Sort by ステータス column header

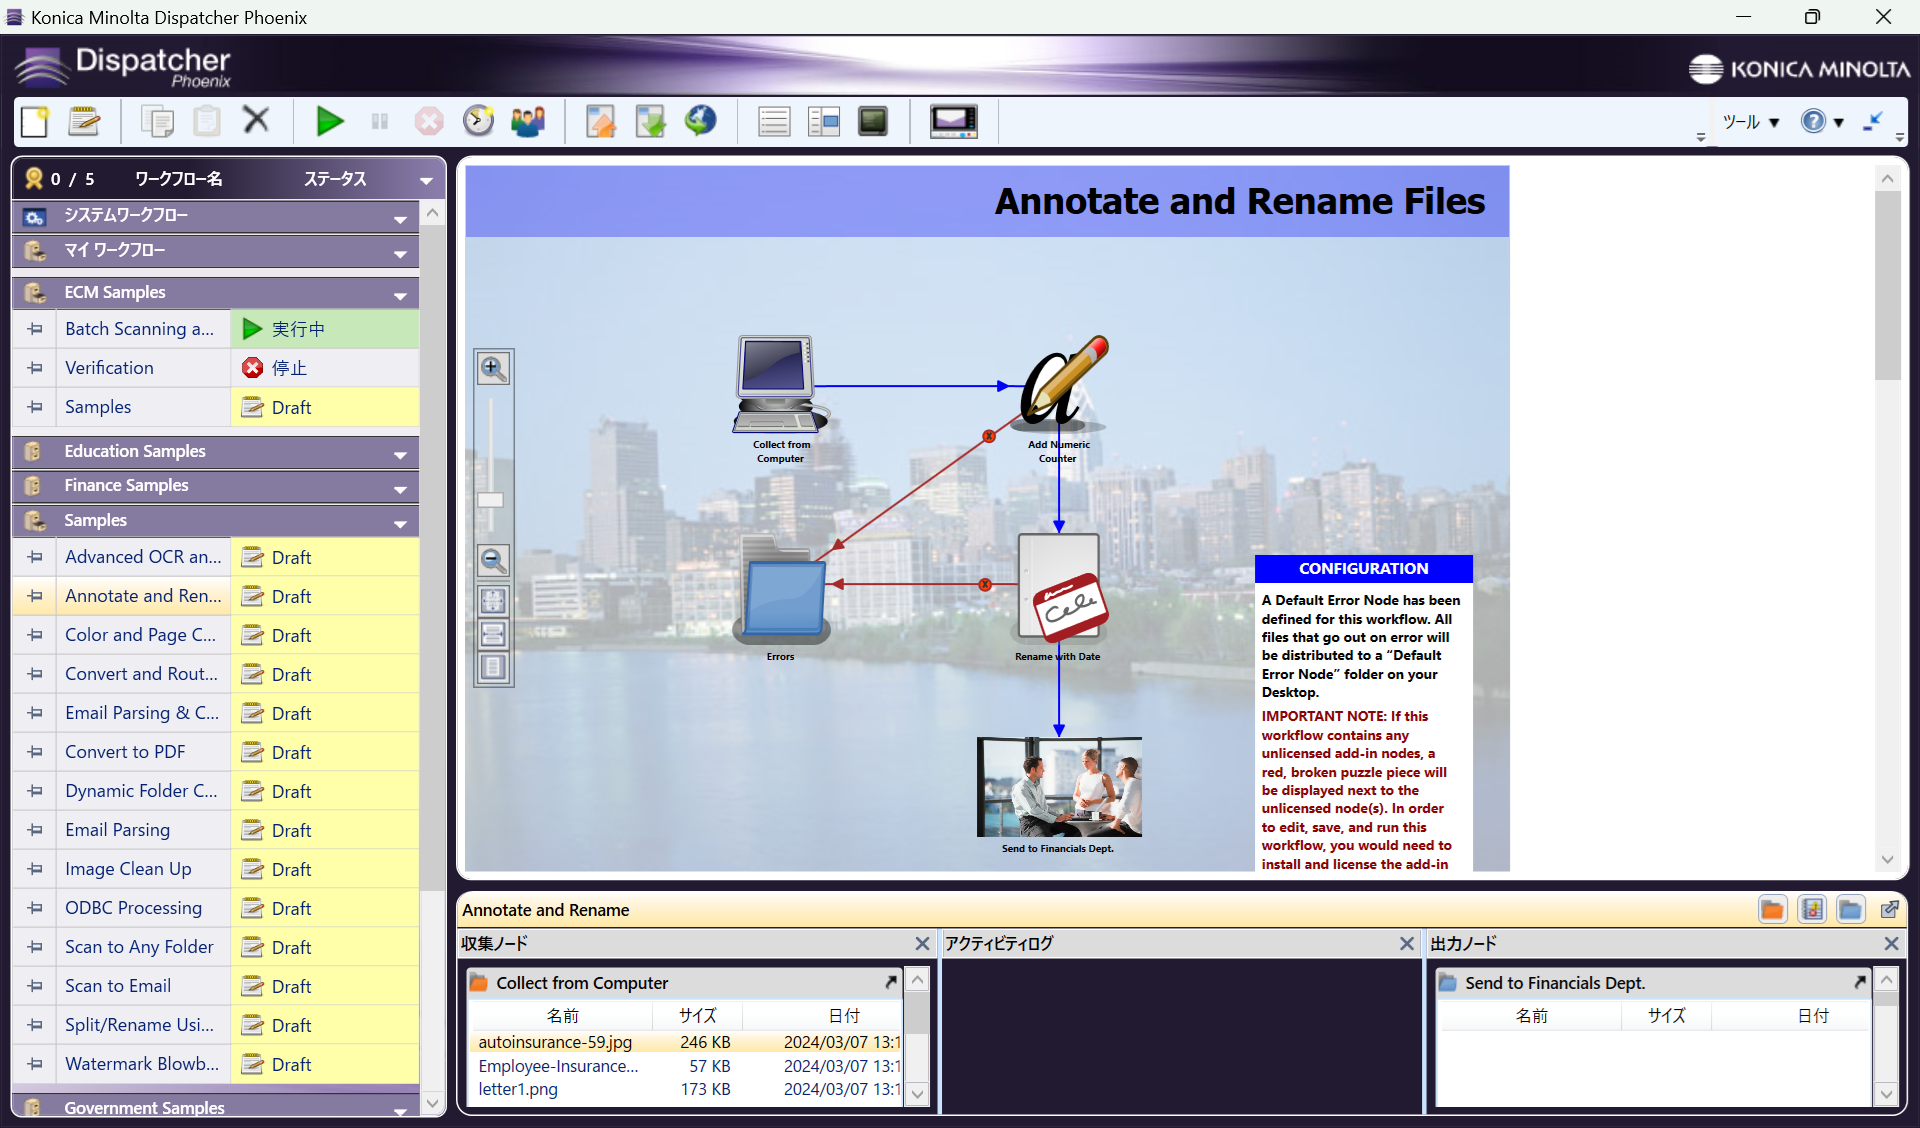335,179
